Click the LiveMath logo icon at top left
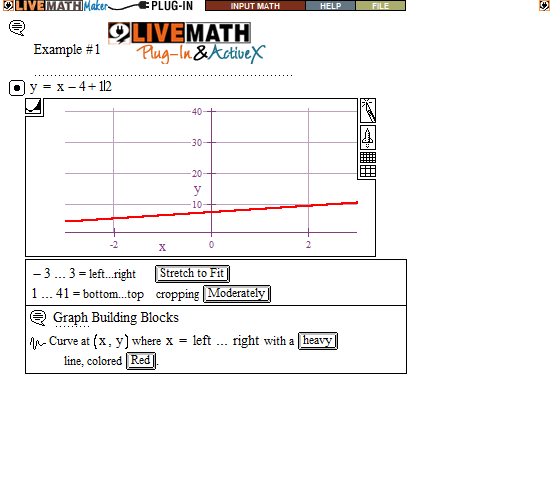550x500 pixels. [x=8, y=5]
